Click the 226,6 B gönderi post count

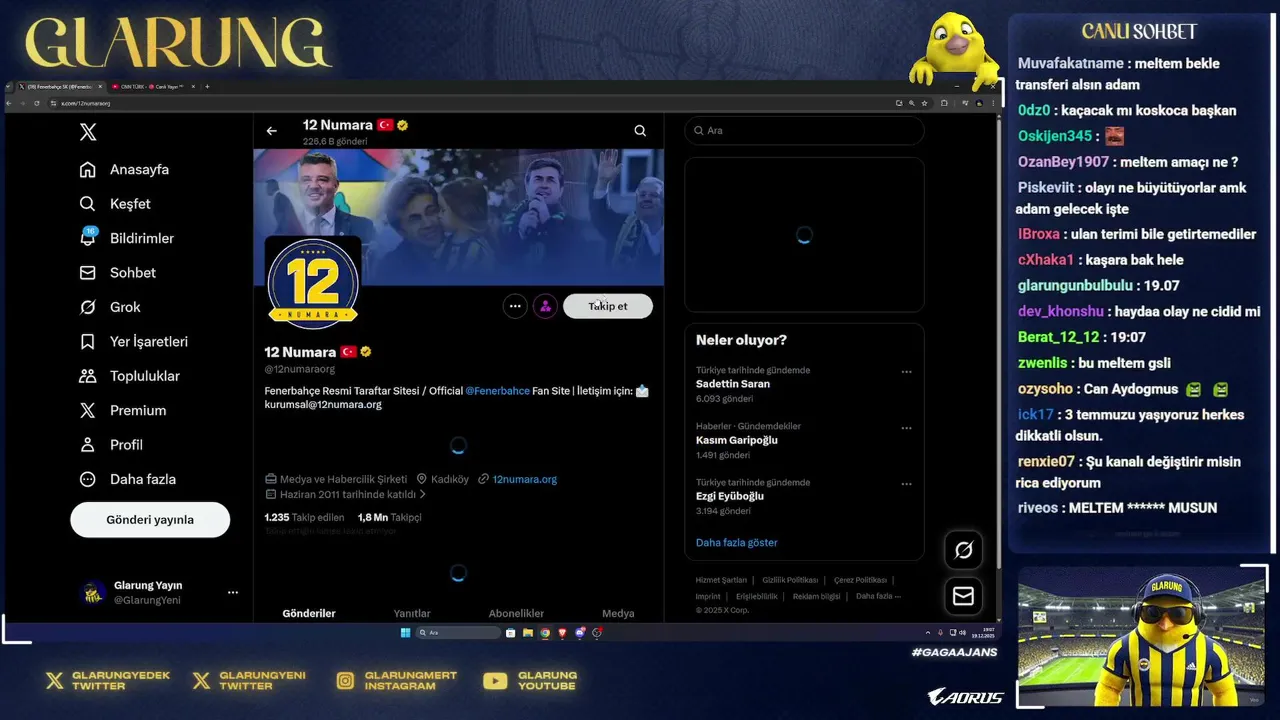[x=335, y=142]
